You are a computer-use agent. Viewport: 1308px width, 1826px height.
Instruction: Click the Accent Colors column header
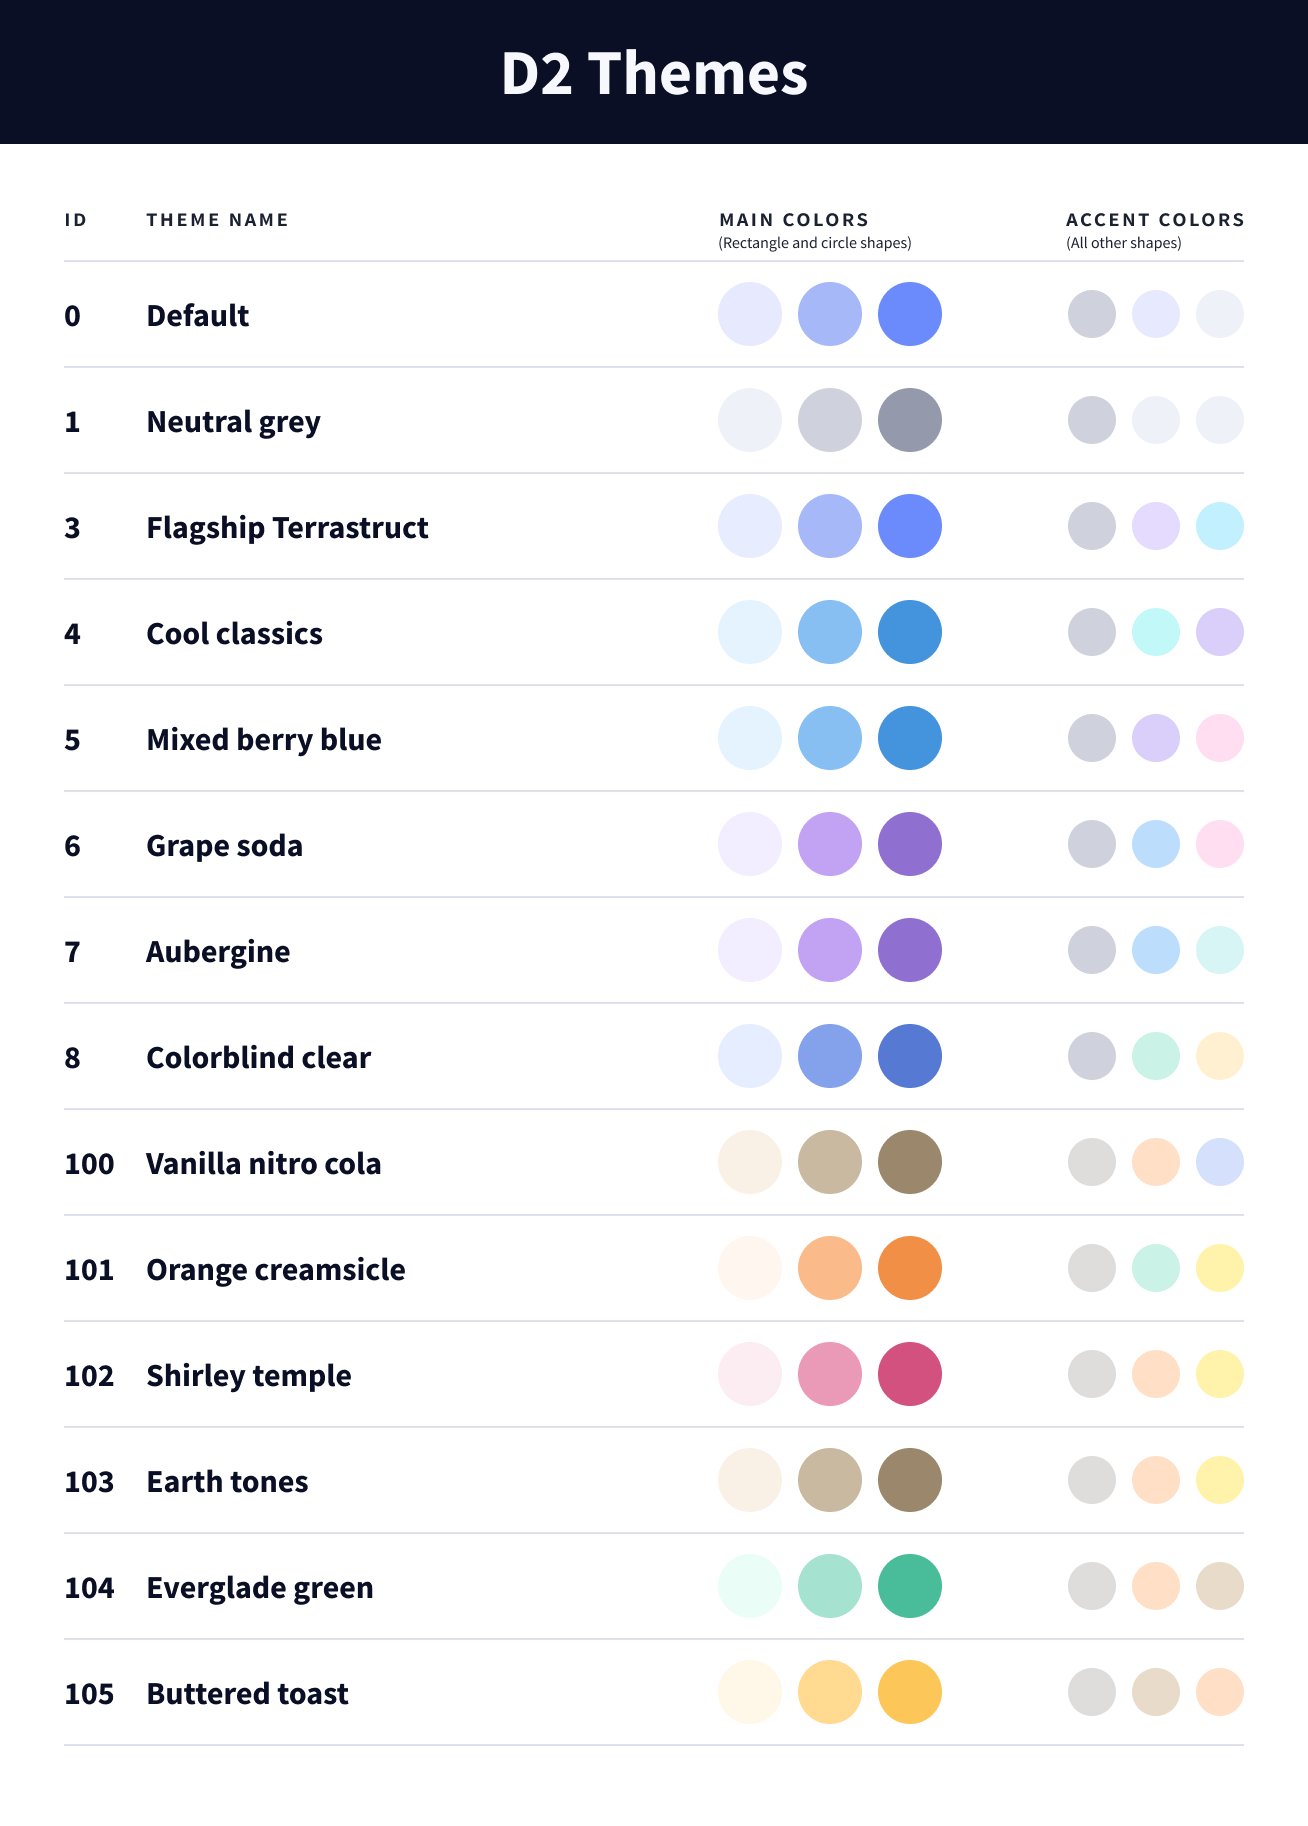pos(1155,220)
